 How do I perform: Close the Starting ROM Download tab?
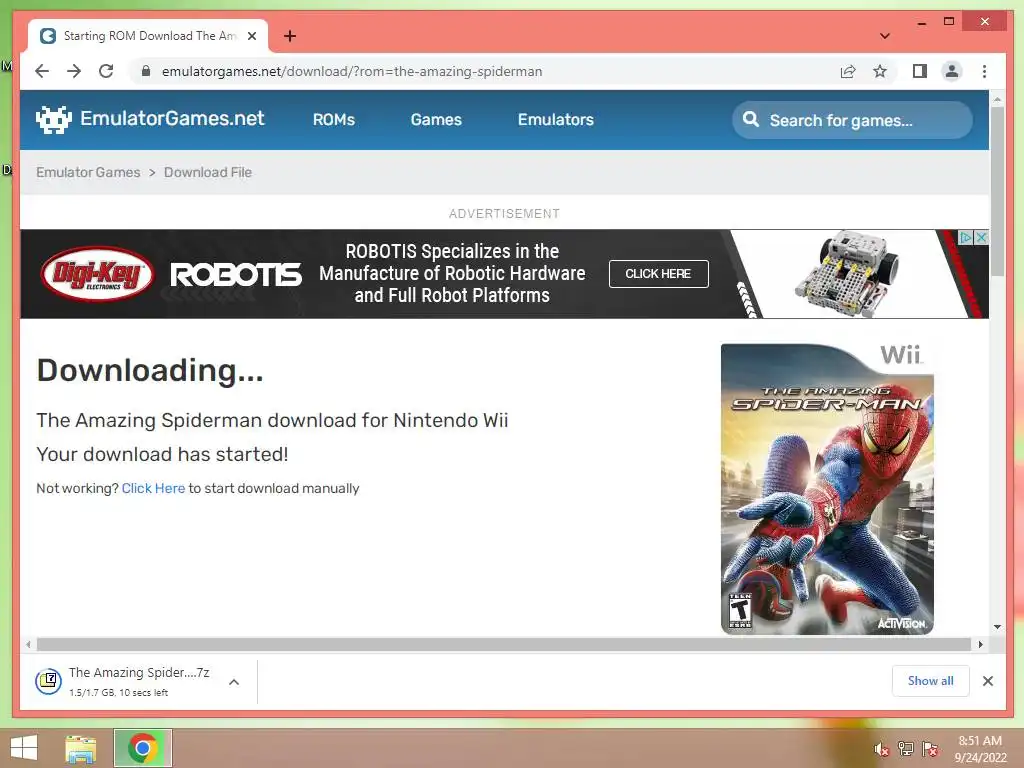(252, 36)
